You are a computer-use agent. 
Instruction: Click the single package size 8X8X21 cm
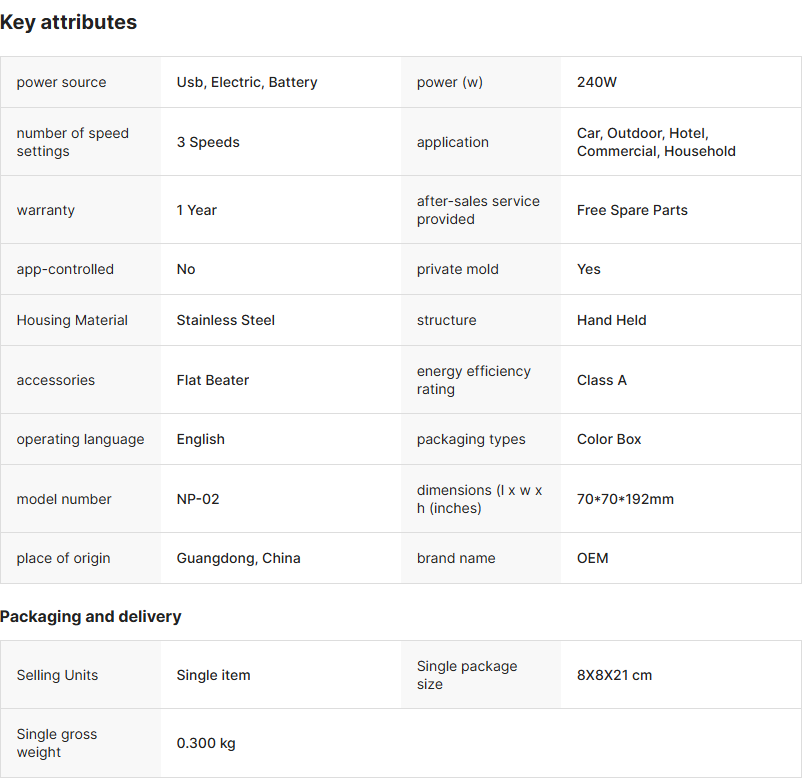click(614, 675)
